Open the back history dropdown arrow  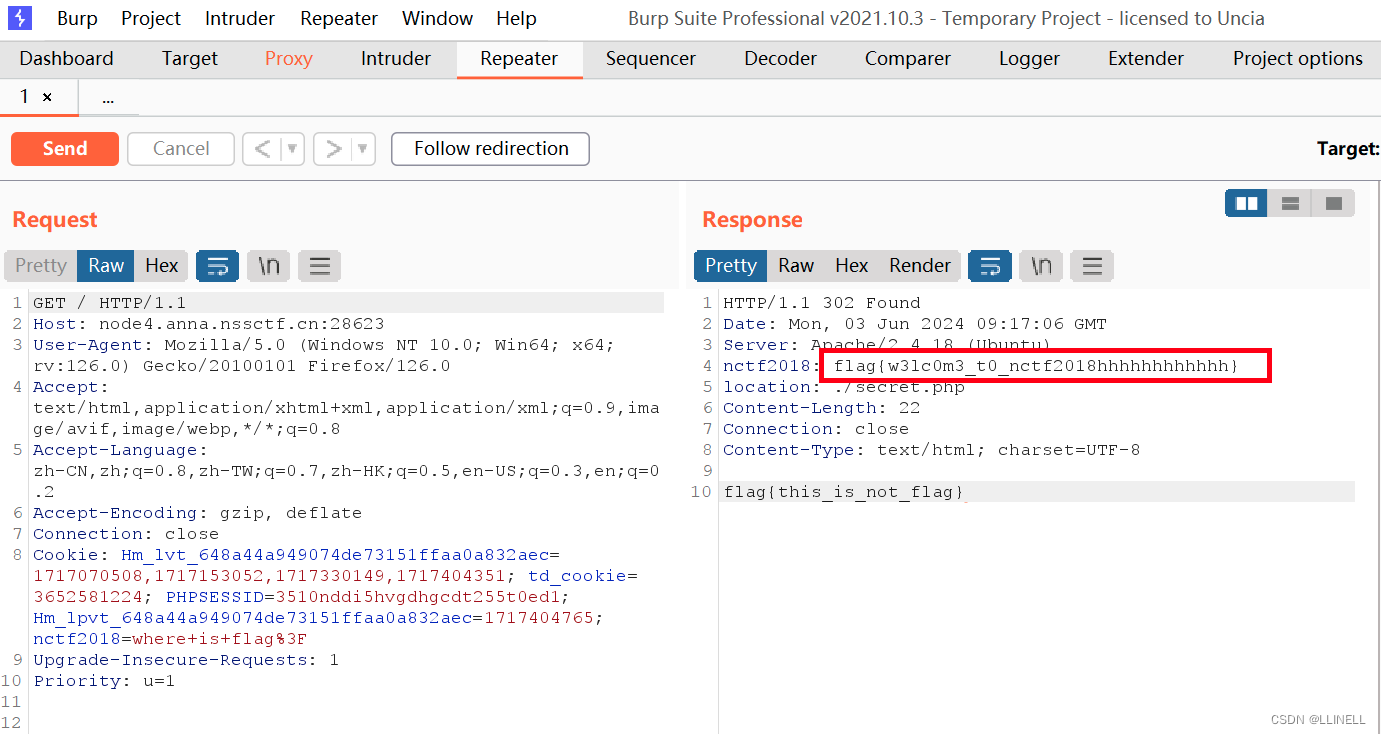pyautogui.click(x=293, y=149)
